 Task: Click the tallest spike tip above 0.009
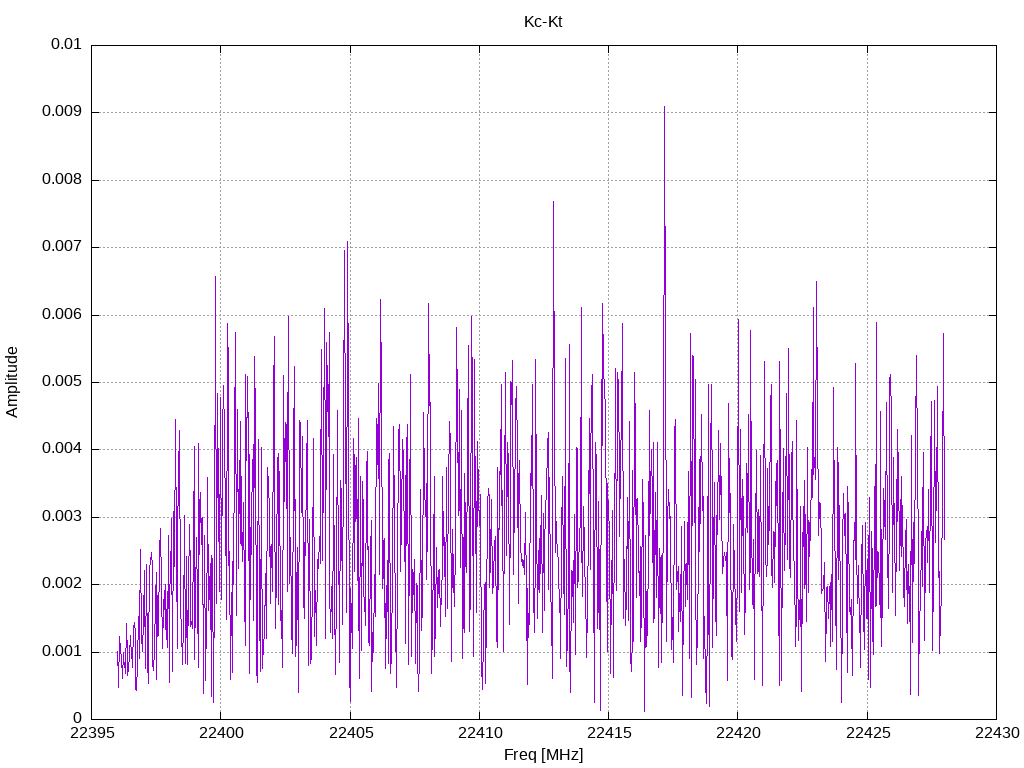[x=665, y=107]
